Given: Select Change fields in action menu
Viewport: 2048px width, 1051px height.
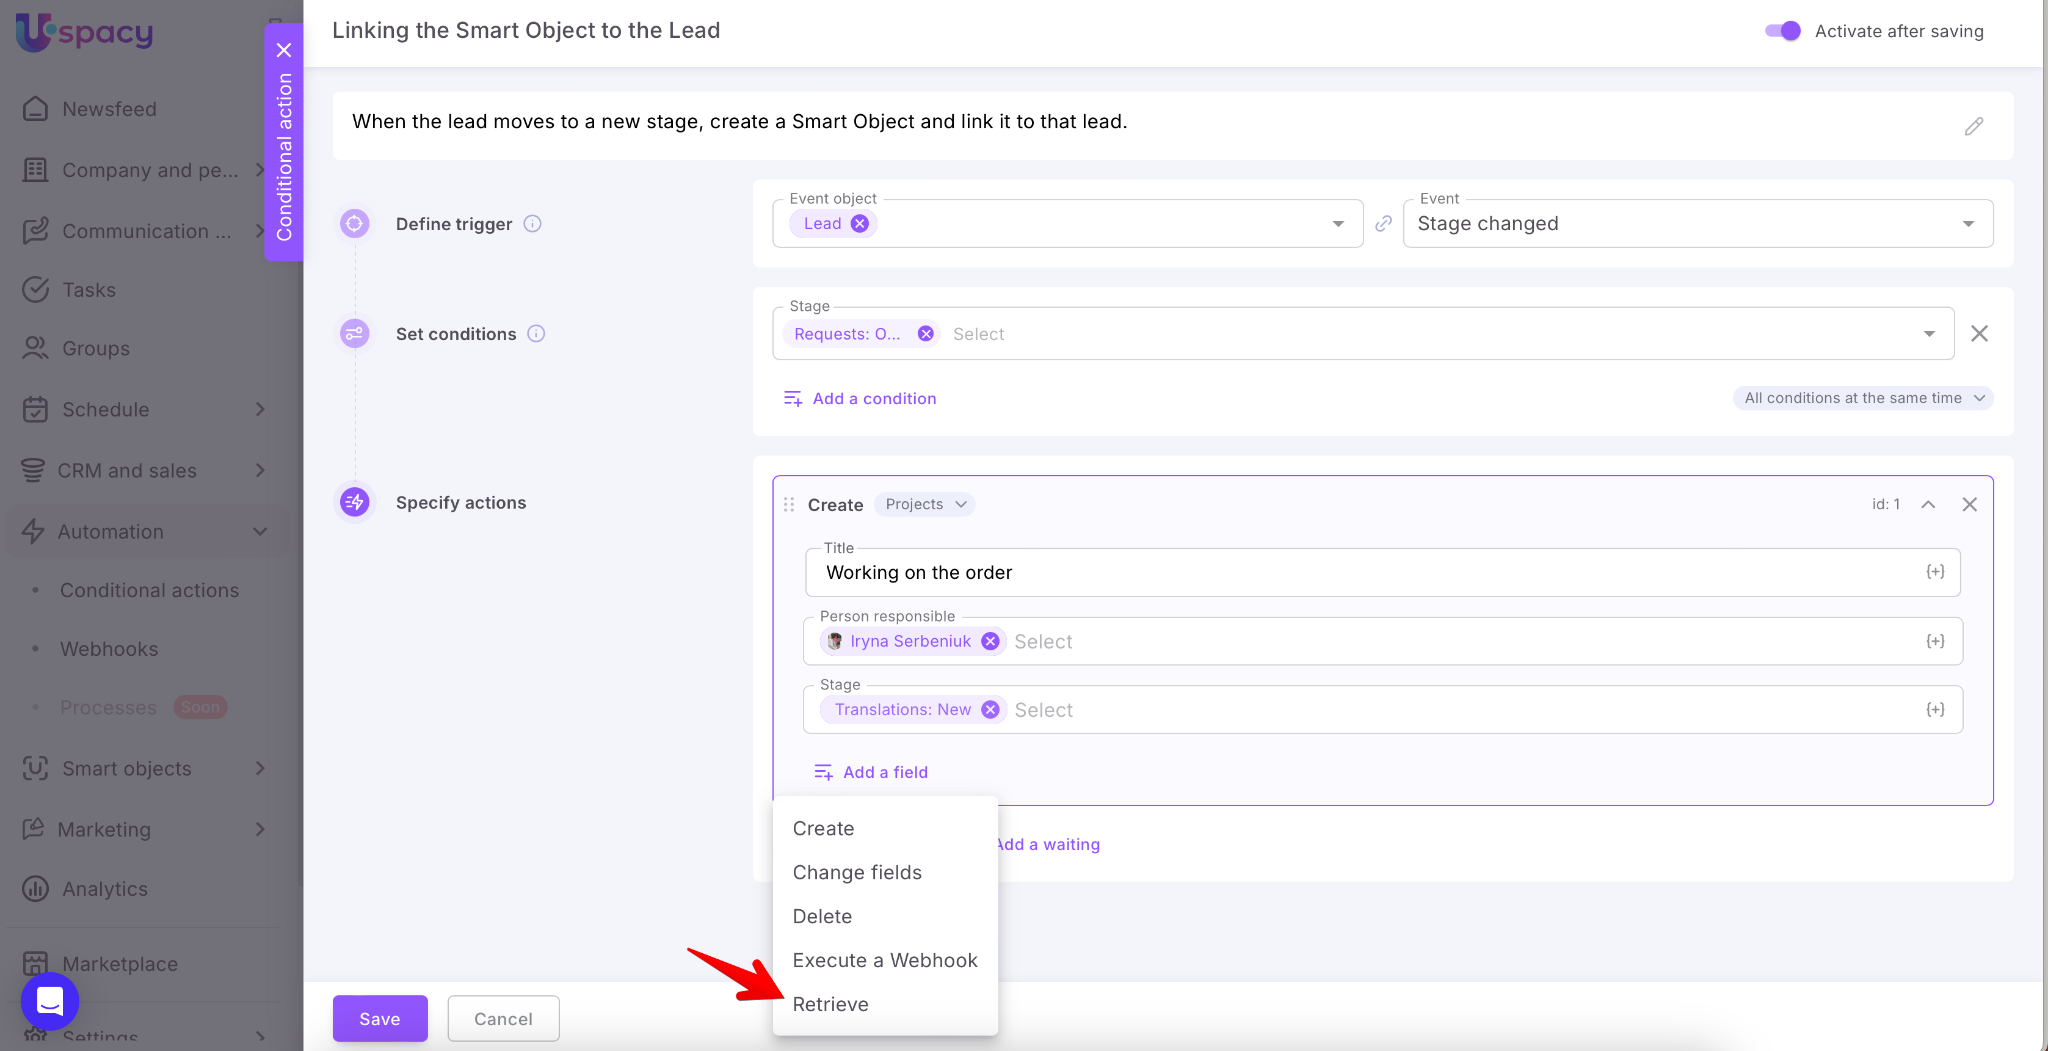Looking at the screenshot, I should pyautogui.click(x=857, y=872).
